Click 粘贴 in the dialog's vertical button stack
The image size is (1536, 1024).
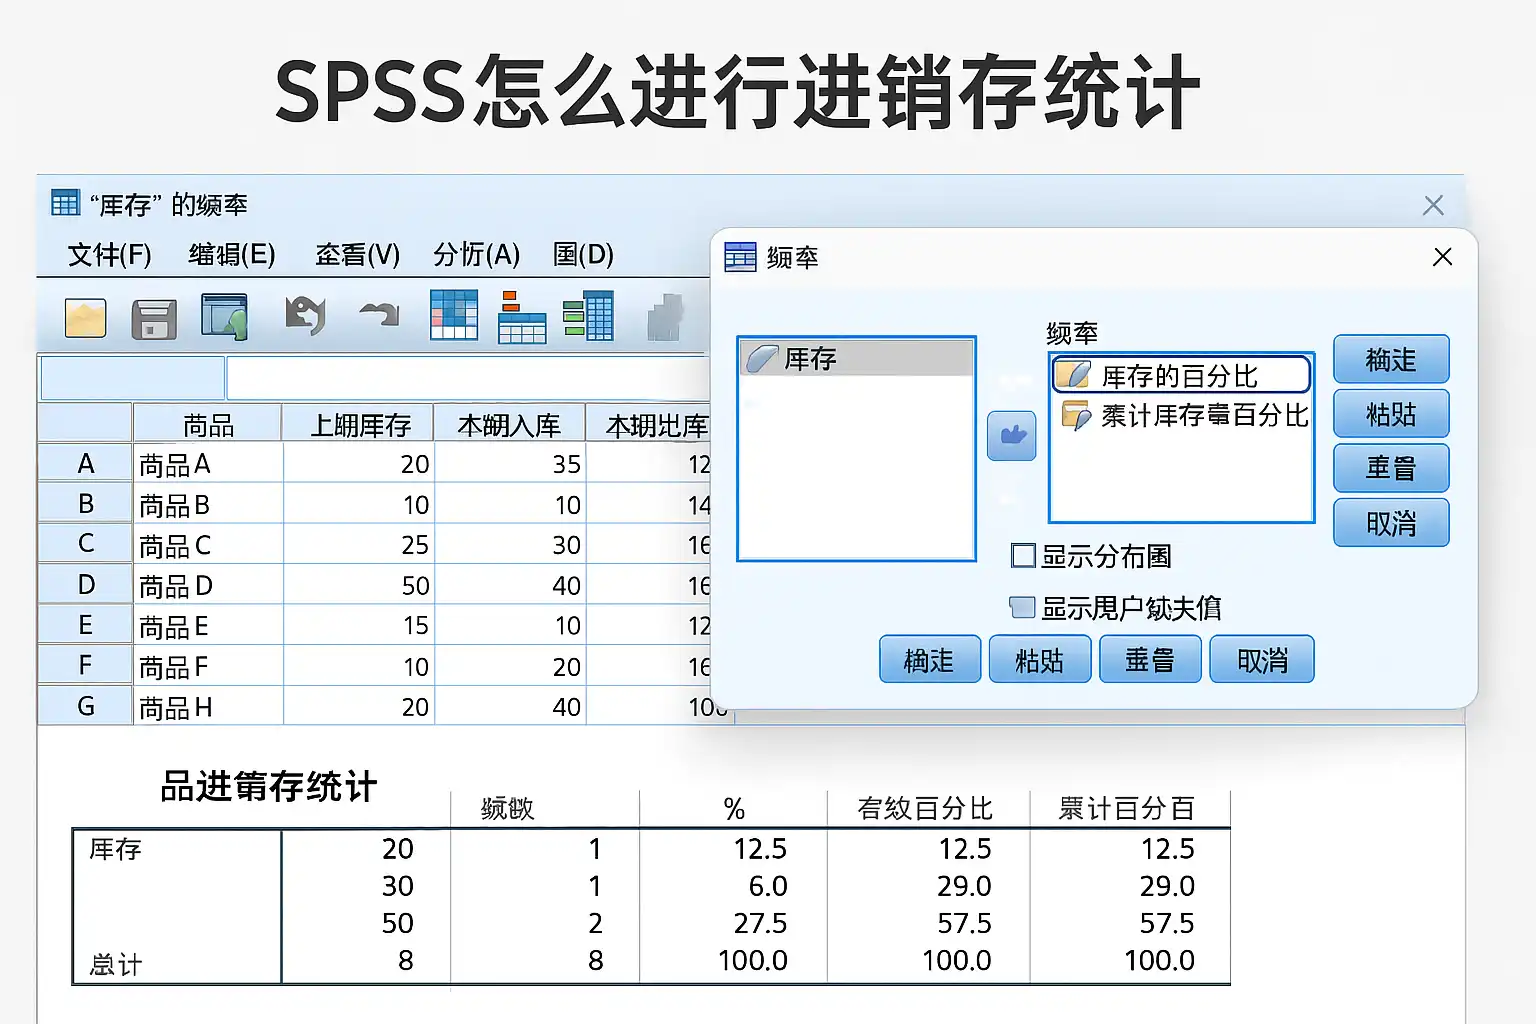point(1391,413)
